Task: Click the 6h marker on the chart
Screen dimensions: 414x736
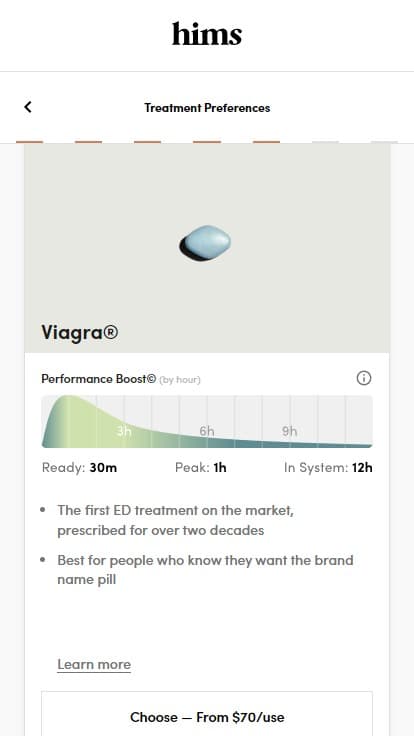Action: [x=207, y=431]
